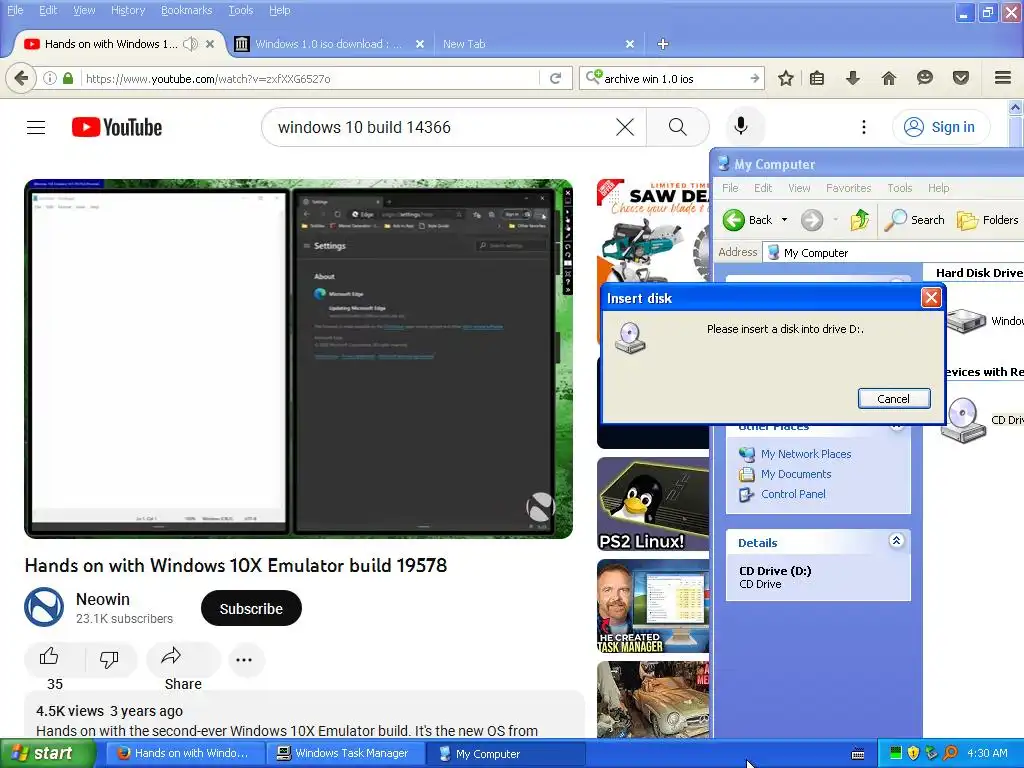1024x768 pixels.
Task: Clear the YouTube search box with X
Action: coord(625,127)
